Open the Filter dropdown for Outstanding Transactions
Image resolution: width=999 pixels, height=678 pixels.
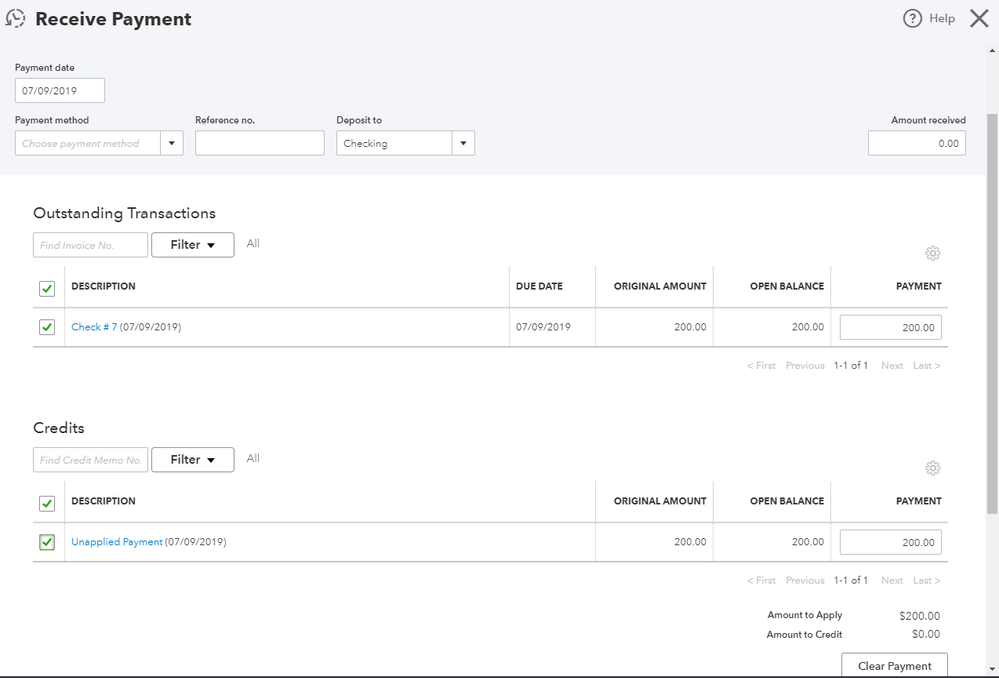[x=192, y=245]
